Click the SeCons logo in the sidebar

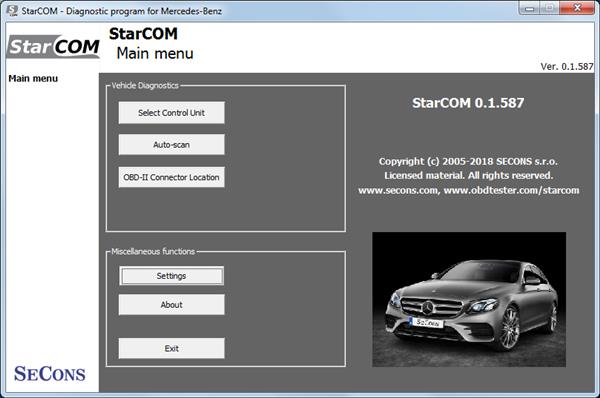50,374
